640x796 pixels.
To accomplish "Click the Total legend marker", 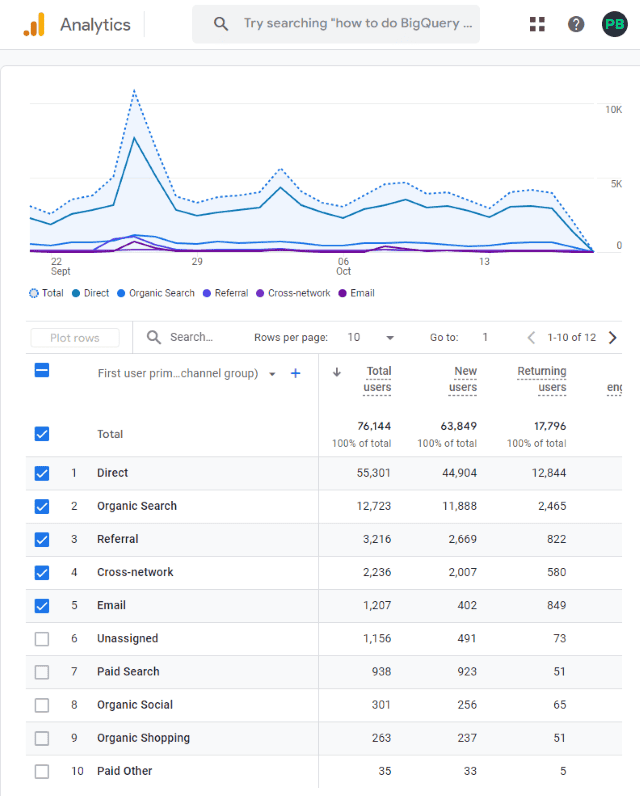I will click(33, 293).
